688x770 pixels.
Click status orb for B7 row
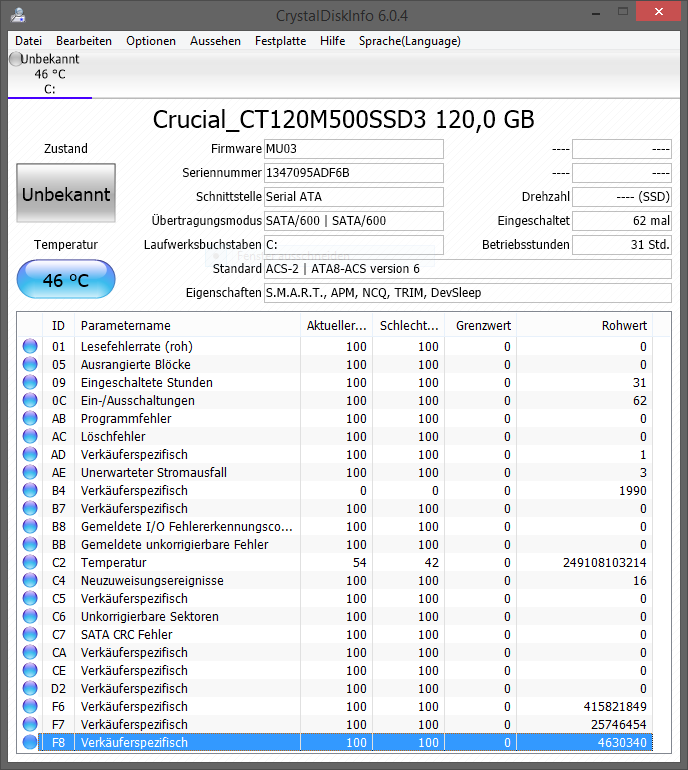[x=30, y=508]
